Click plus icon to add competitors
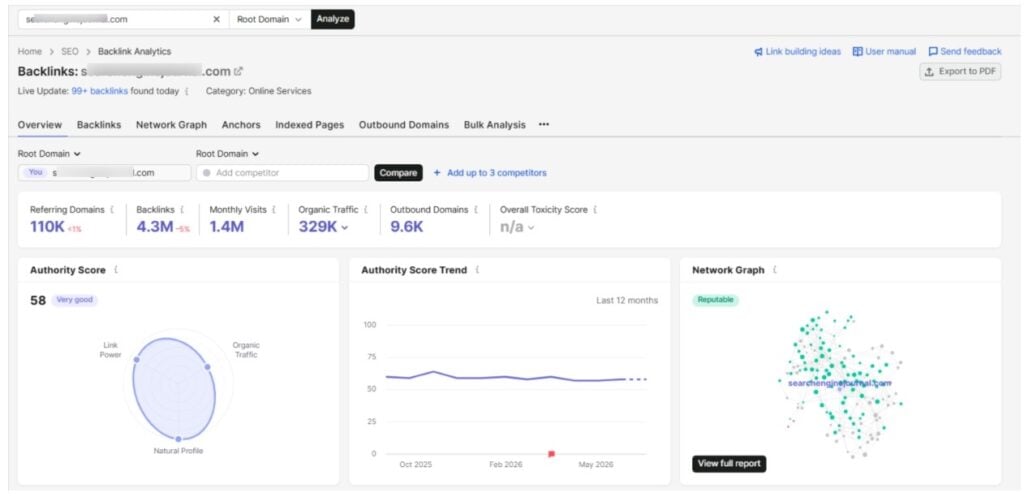1024x497 pixels. pos(437,173)
